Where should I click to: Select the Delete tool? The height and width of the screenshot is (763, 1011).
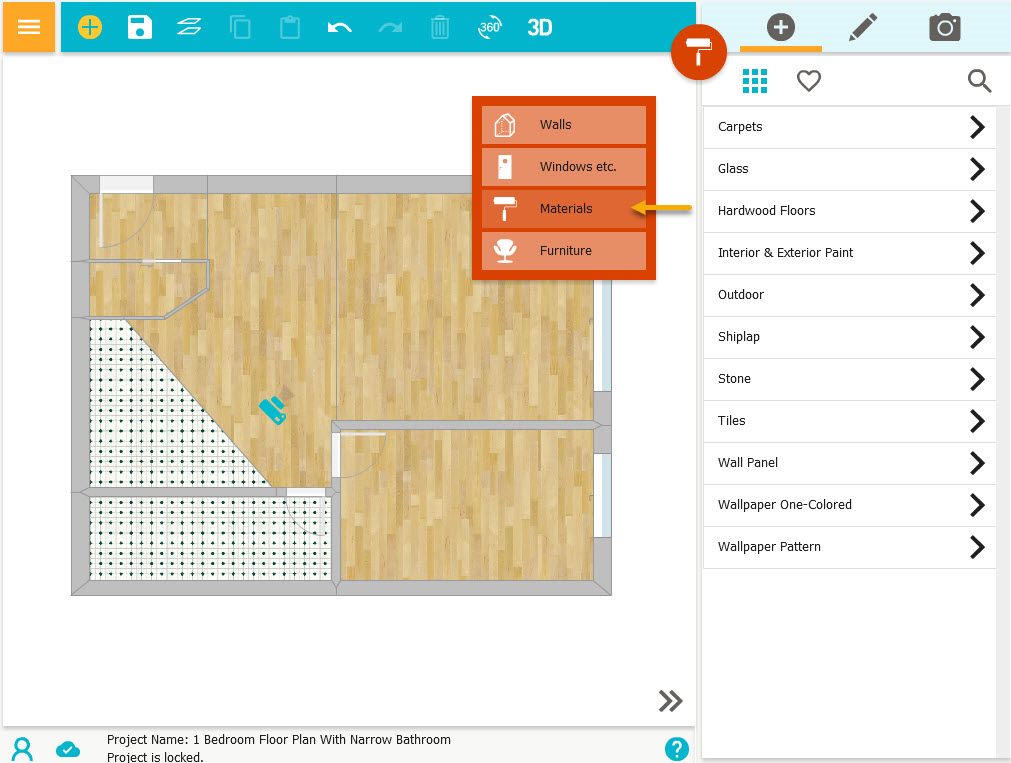[x=439, y=27]
